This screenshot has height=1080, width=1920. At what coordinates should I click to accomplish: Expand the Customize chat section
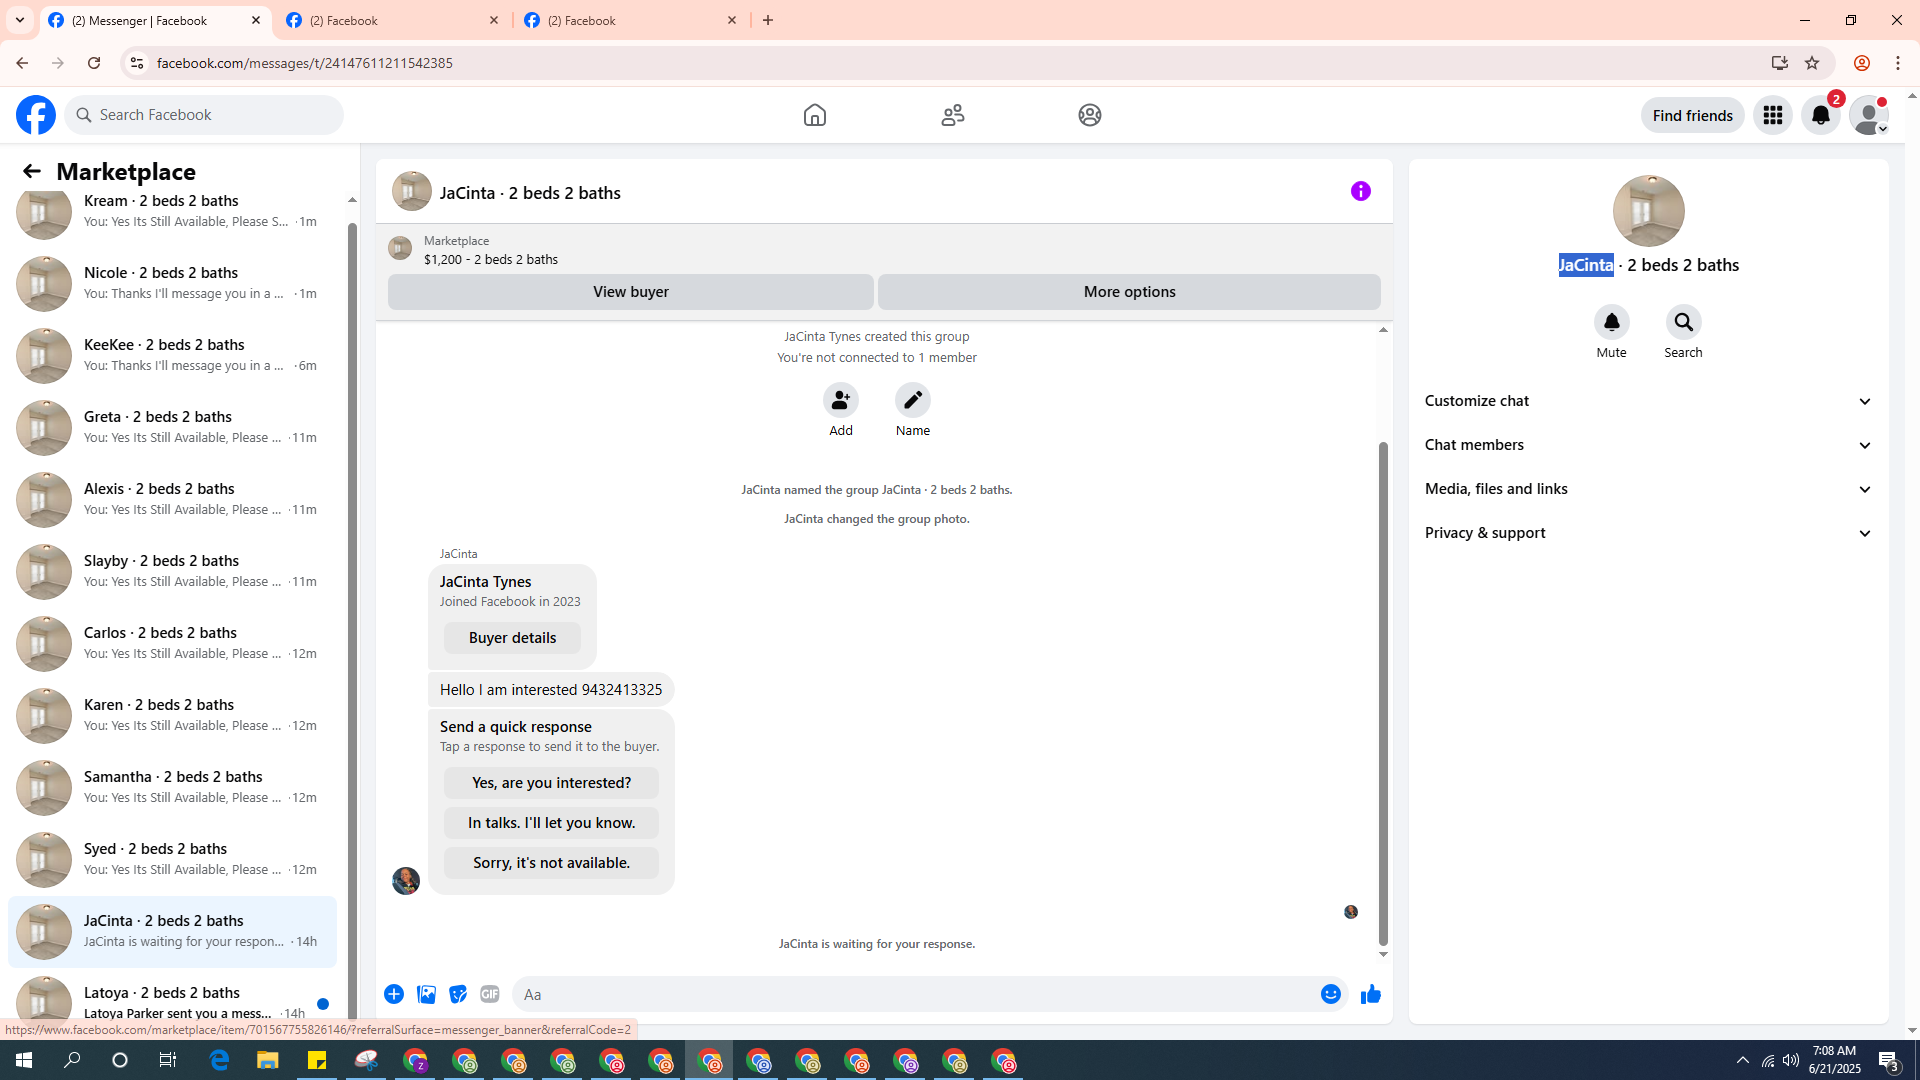click(1647, 401)
